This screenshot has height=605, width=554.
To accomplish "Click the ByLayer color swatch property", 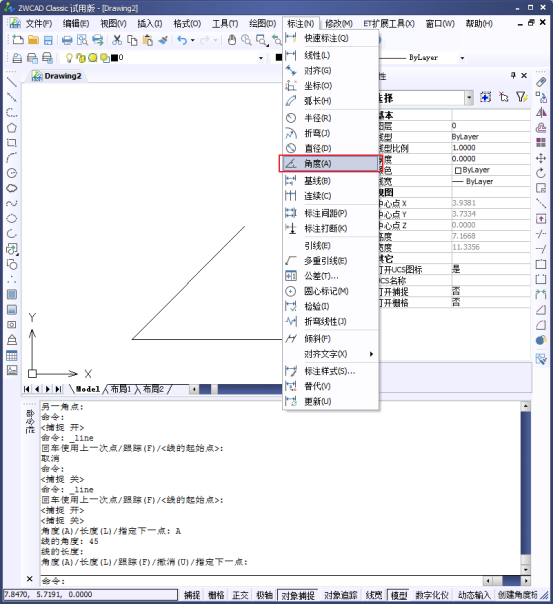I will [x=472, y=170].
